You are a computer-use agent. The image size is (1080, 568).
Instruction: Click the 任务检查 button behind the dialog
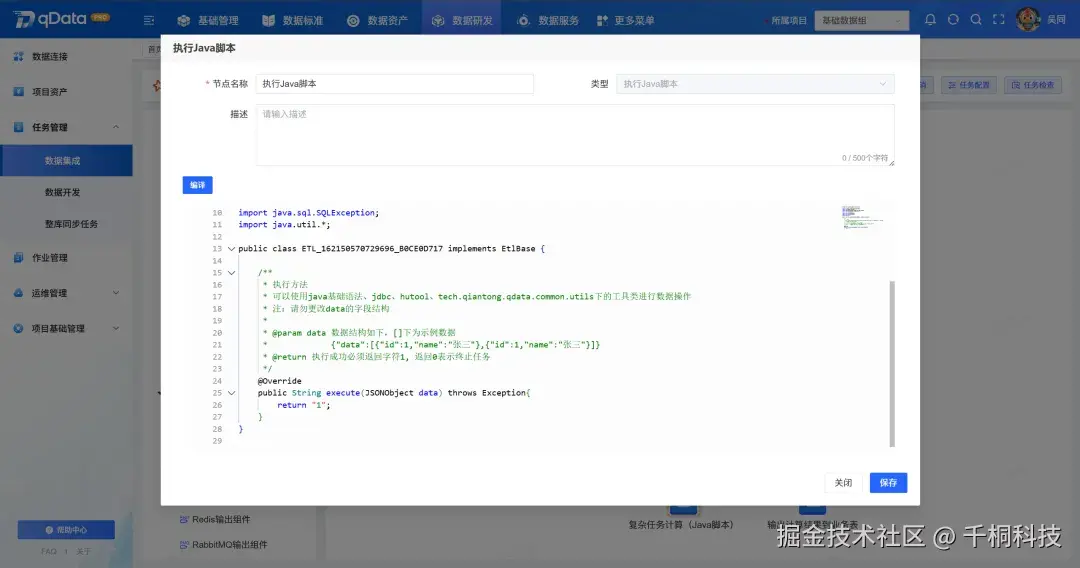[x=1033, y=85]
